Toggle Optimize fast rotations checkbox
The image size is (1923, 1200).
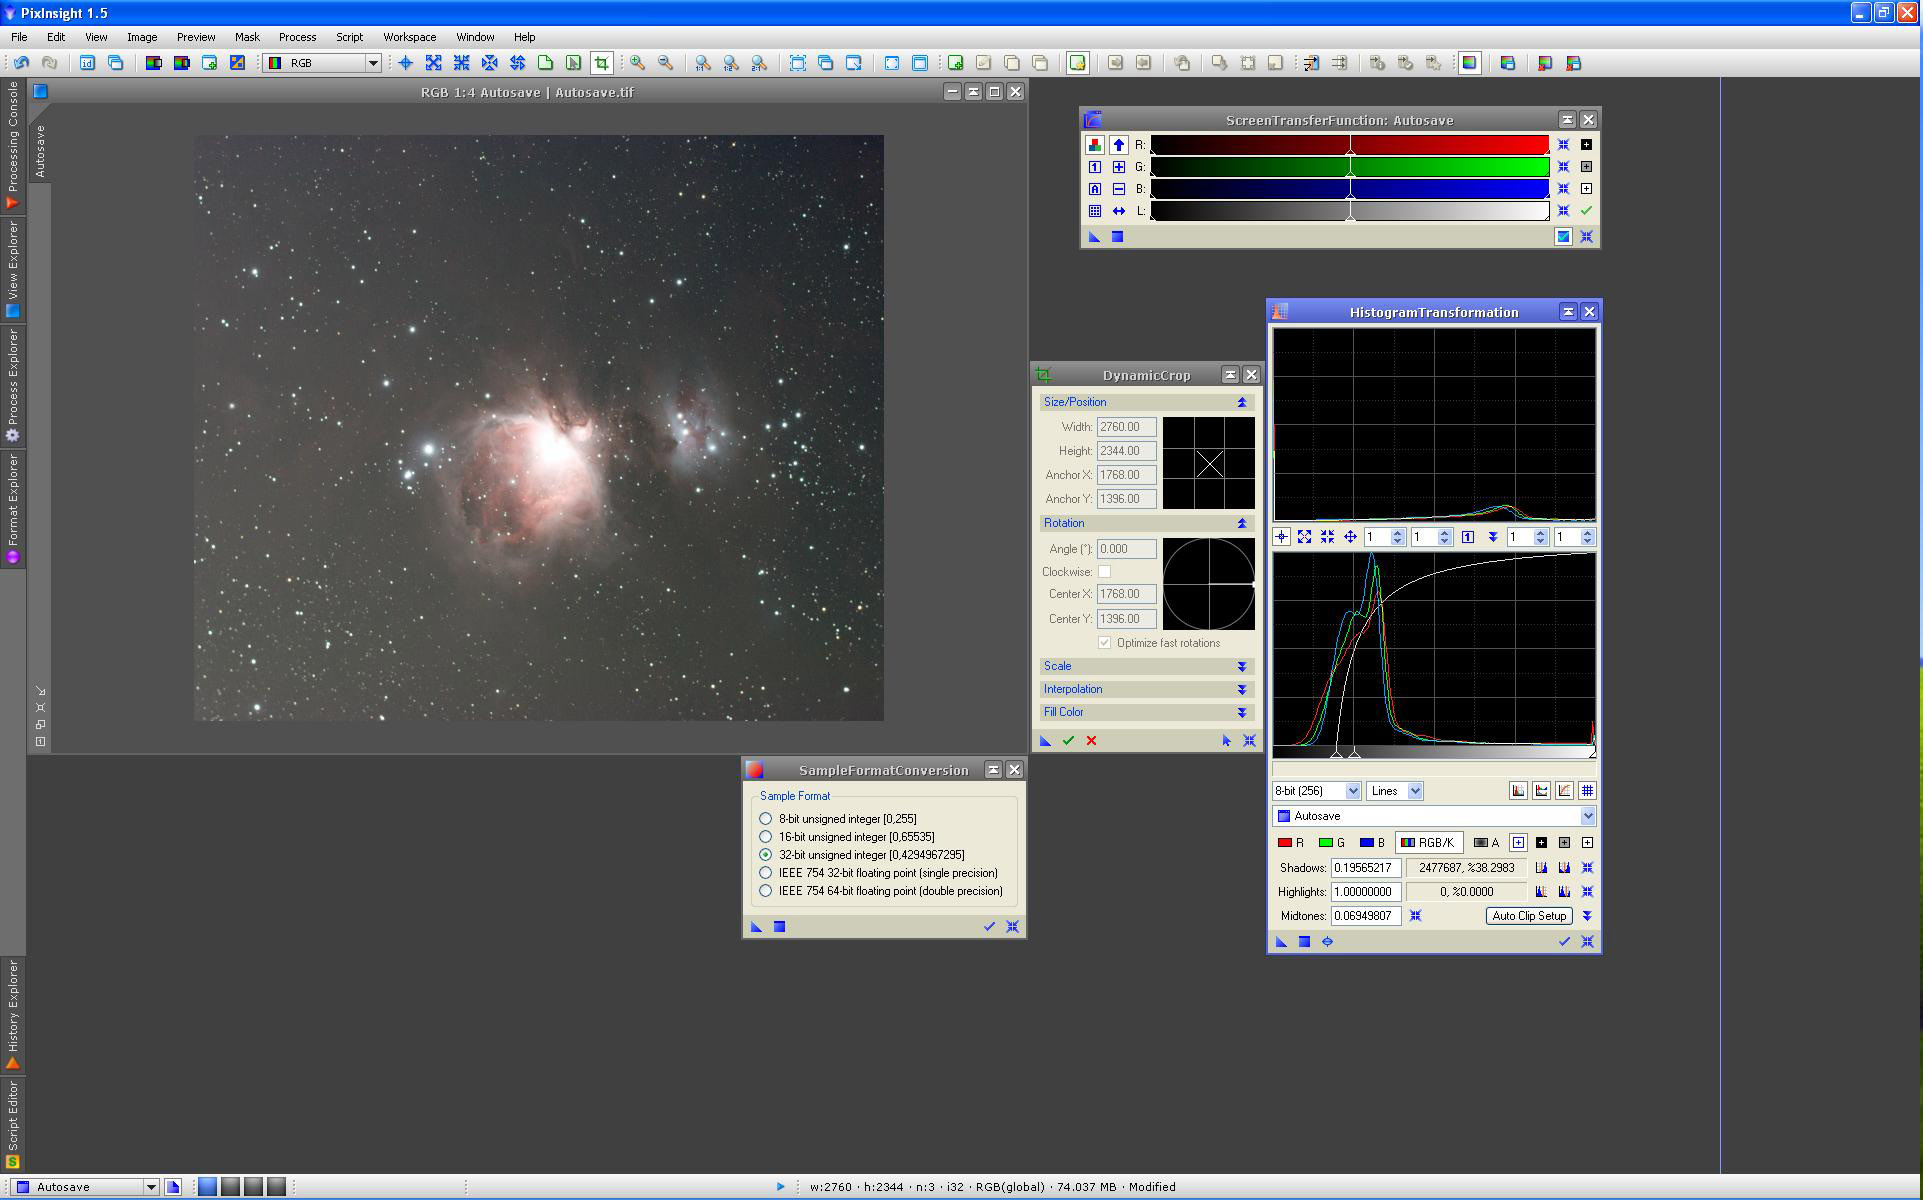pyautogui.click(x=1104, y=643)
